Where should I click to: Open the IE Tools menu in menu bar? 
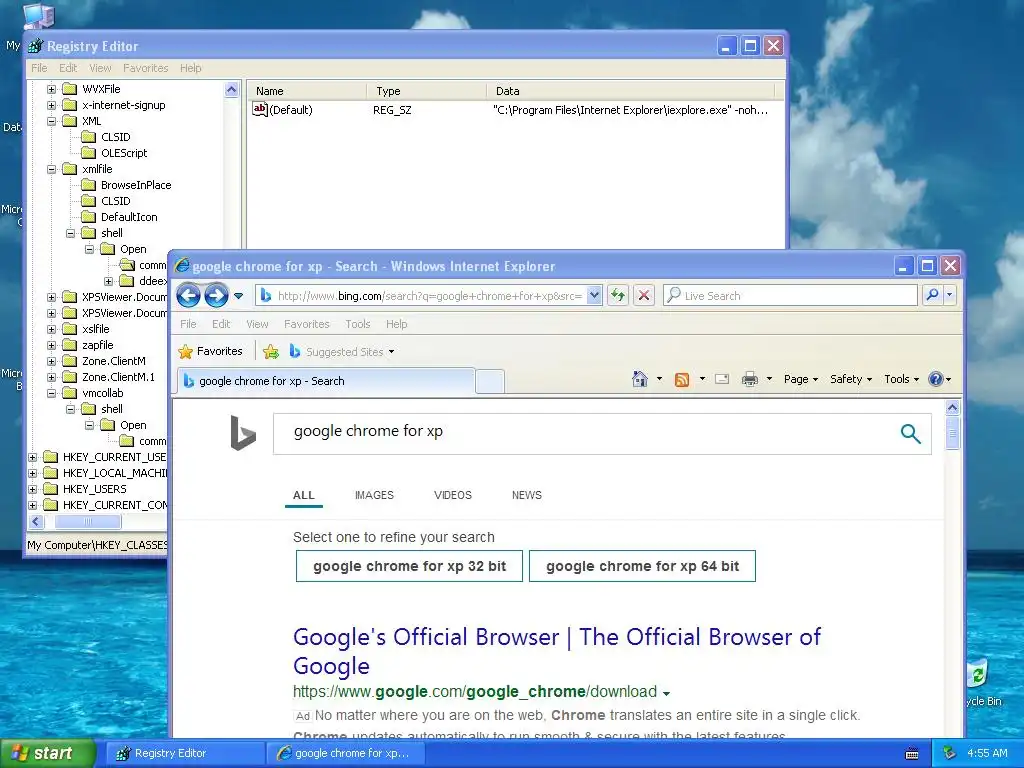point(358,324)
